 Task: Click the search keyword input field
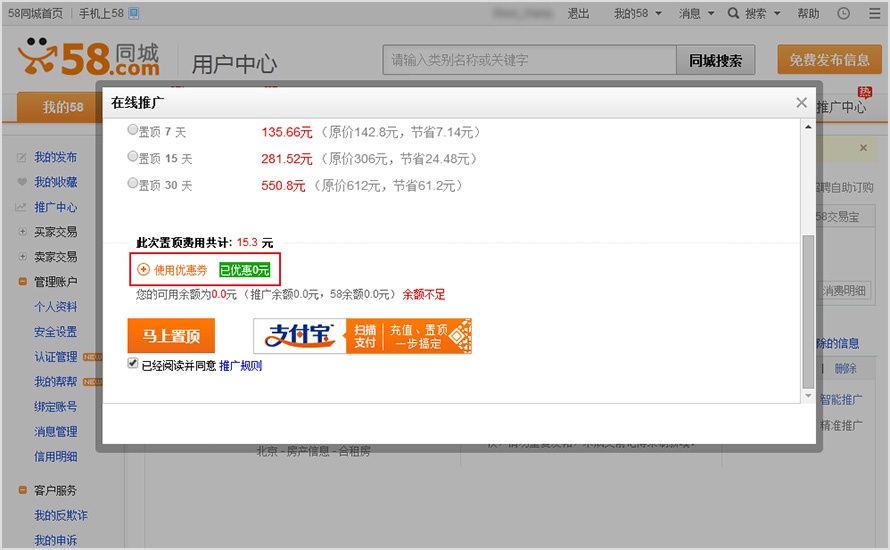(x=529, y=60)
